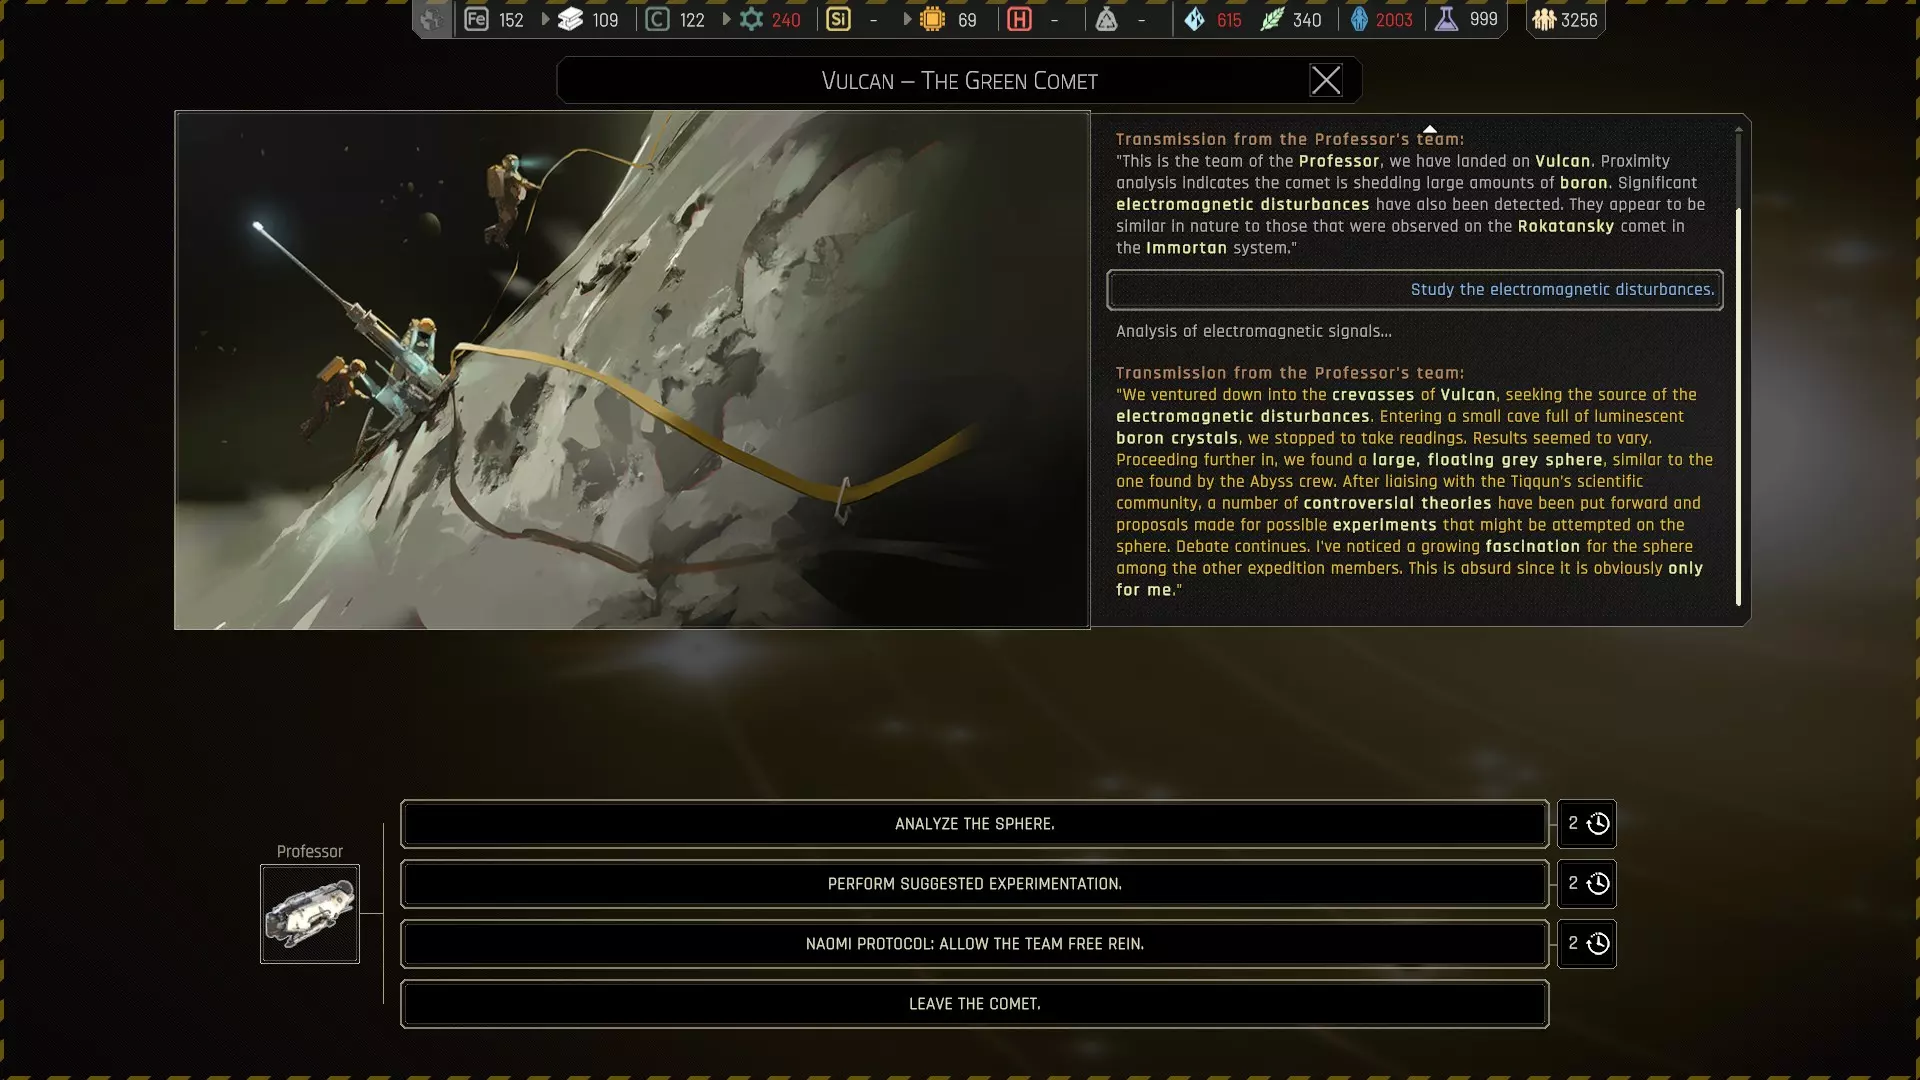Click Study the electromagnetic disturbances link
The height and width of the screenshot is (1080, 1920).
[1561, 290]
